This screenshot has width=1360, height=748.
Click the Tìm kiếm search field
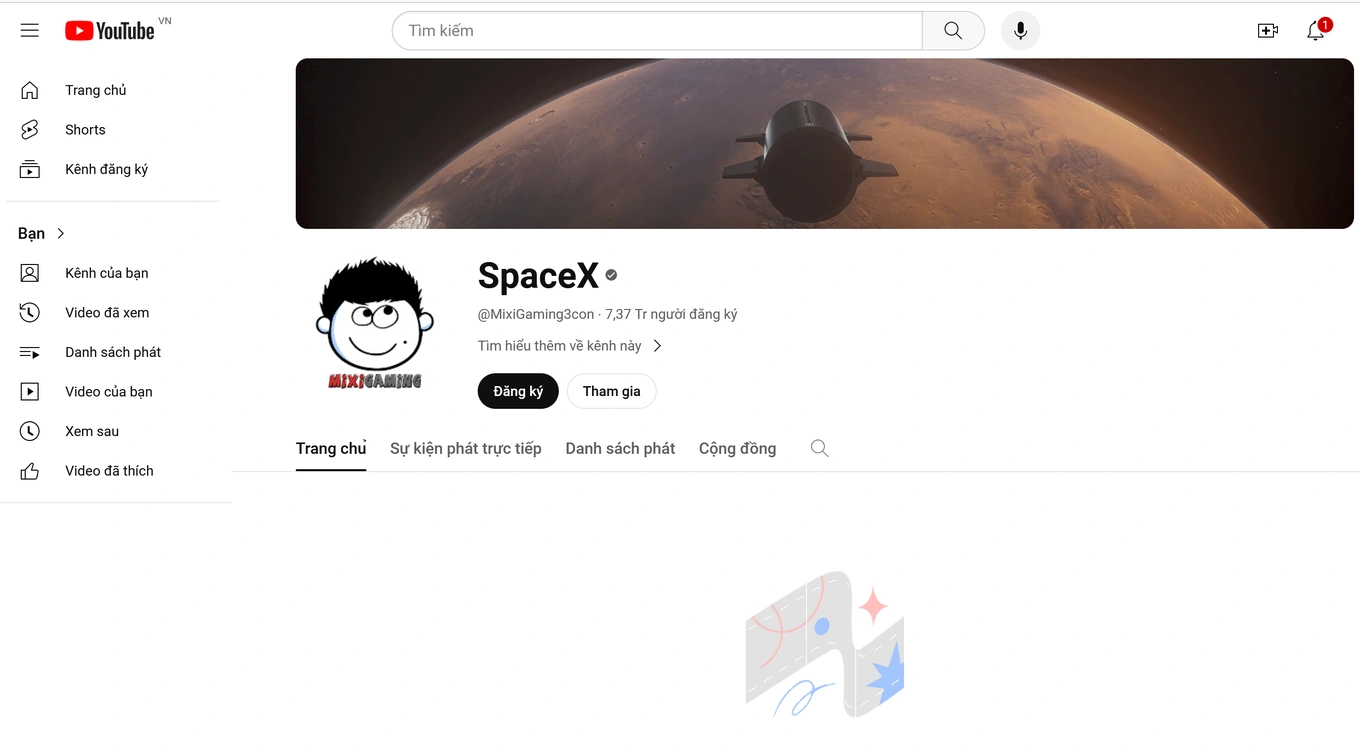pos(657,31)
